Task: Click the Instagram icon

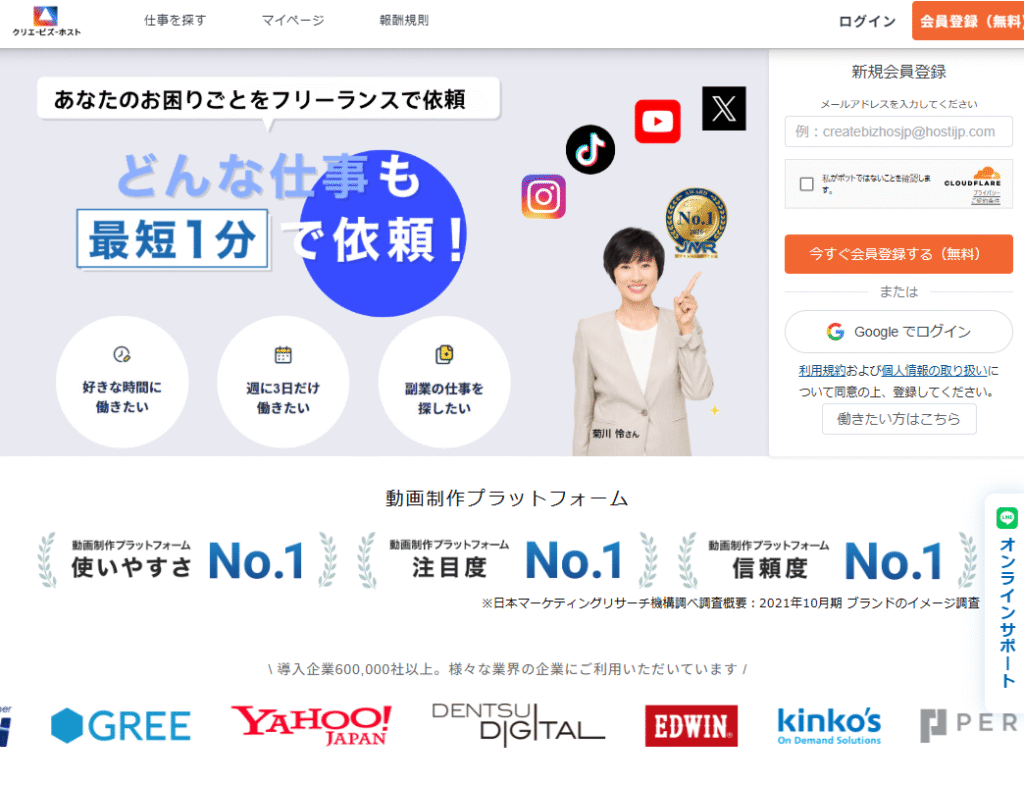Action: pos(543,197)
